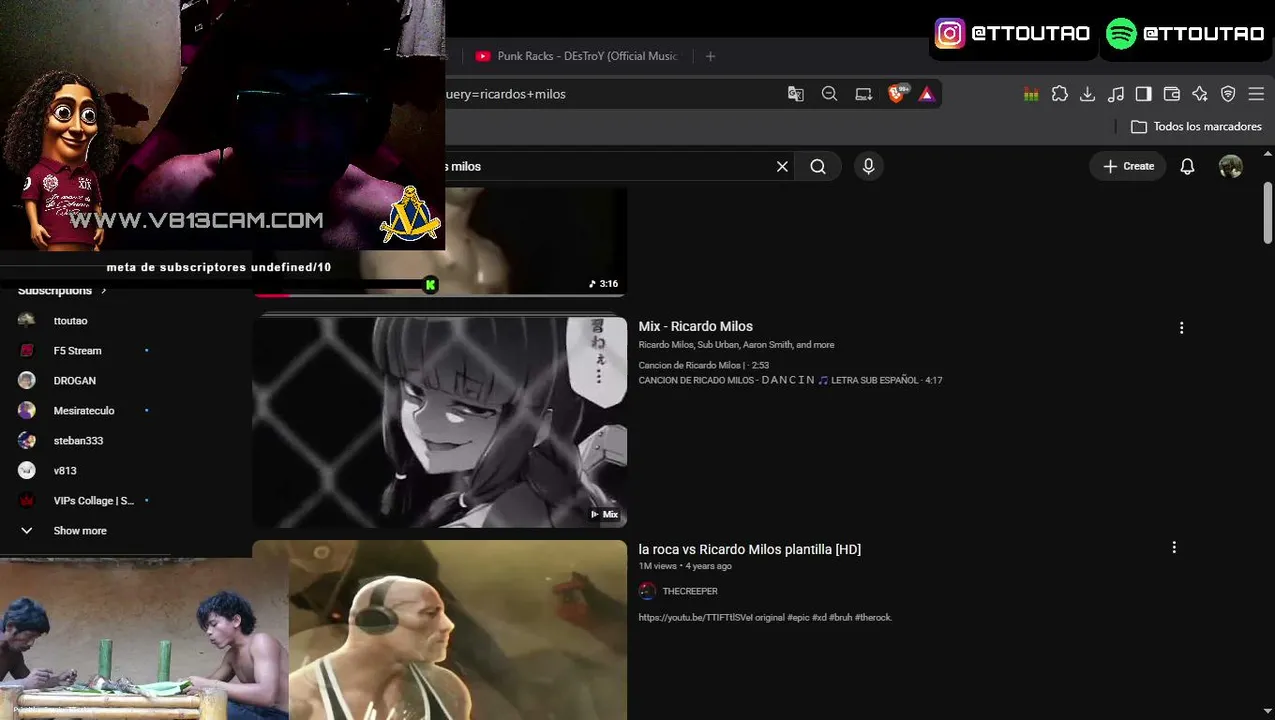
Task: Open the Mix - Ricardo Milos title
Action: coord(695,326)
